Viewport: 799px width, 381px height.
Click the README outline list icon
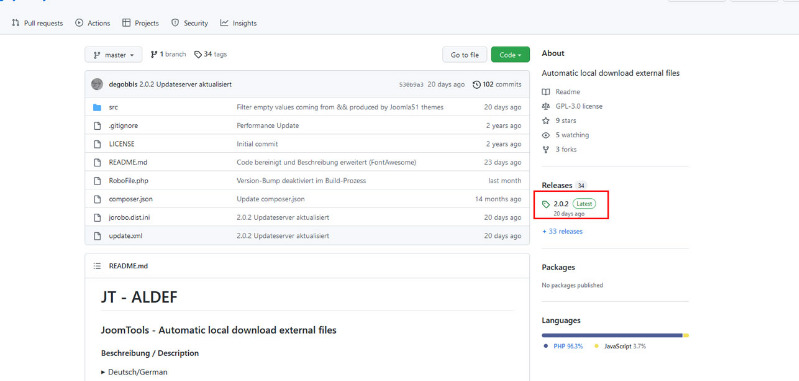(x=97, y=266)
